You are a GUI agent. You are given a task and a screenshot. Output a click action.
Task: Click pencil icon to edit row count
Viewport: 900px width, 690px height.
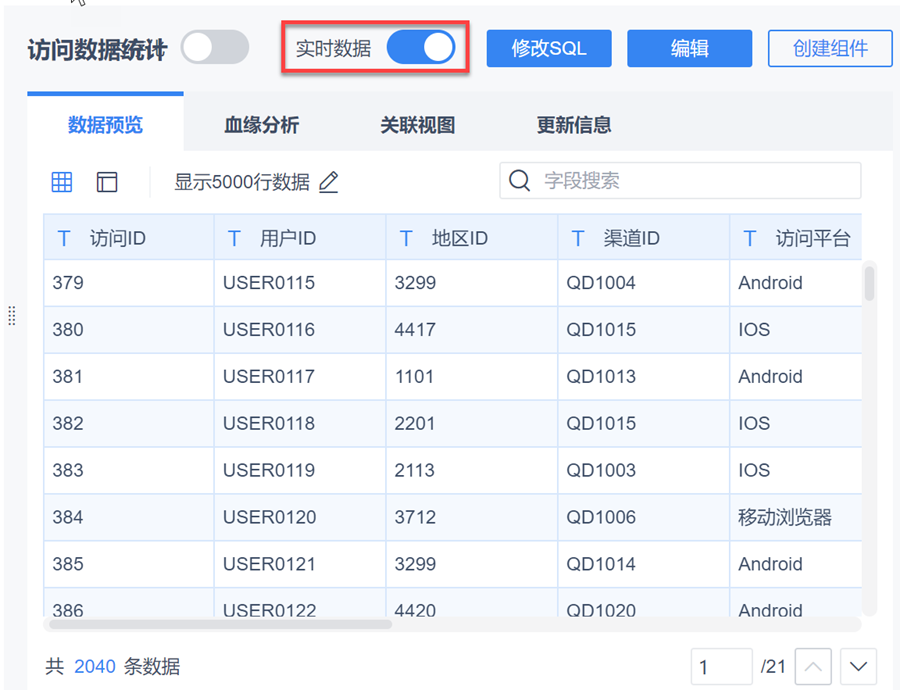pos(329,182)
